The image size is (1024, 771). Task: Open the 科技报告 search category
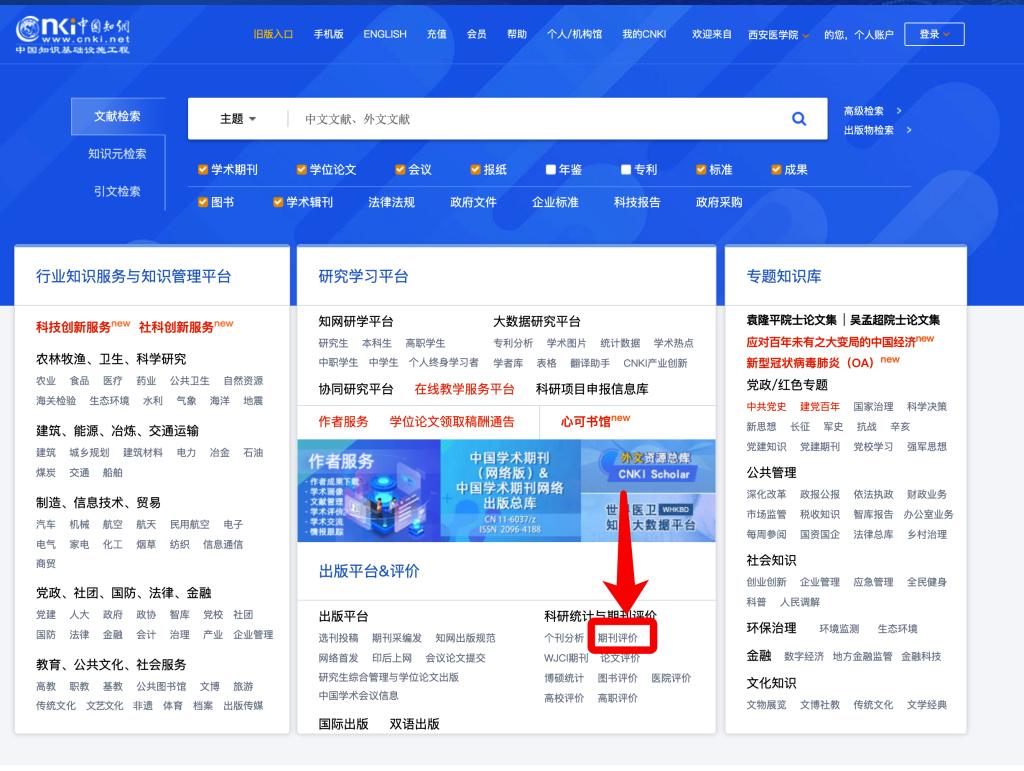click(637, 202)
